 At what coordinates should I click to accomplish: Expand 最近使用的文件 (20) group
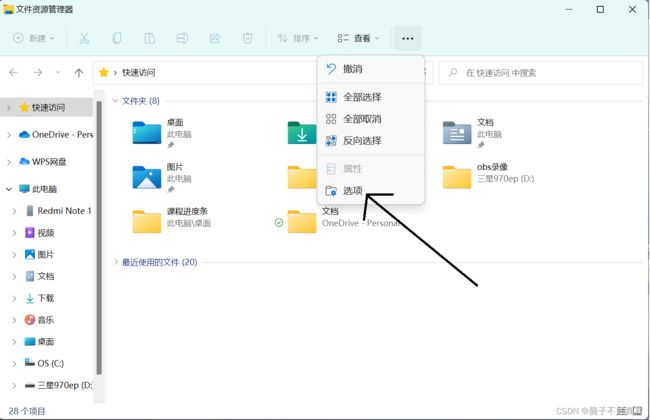pos(116,262)
